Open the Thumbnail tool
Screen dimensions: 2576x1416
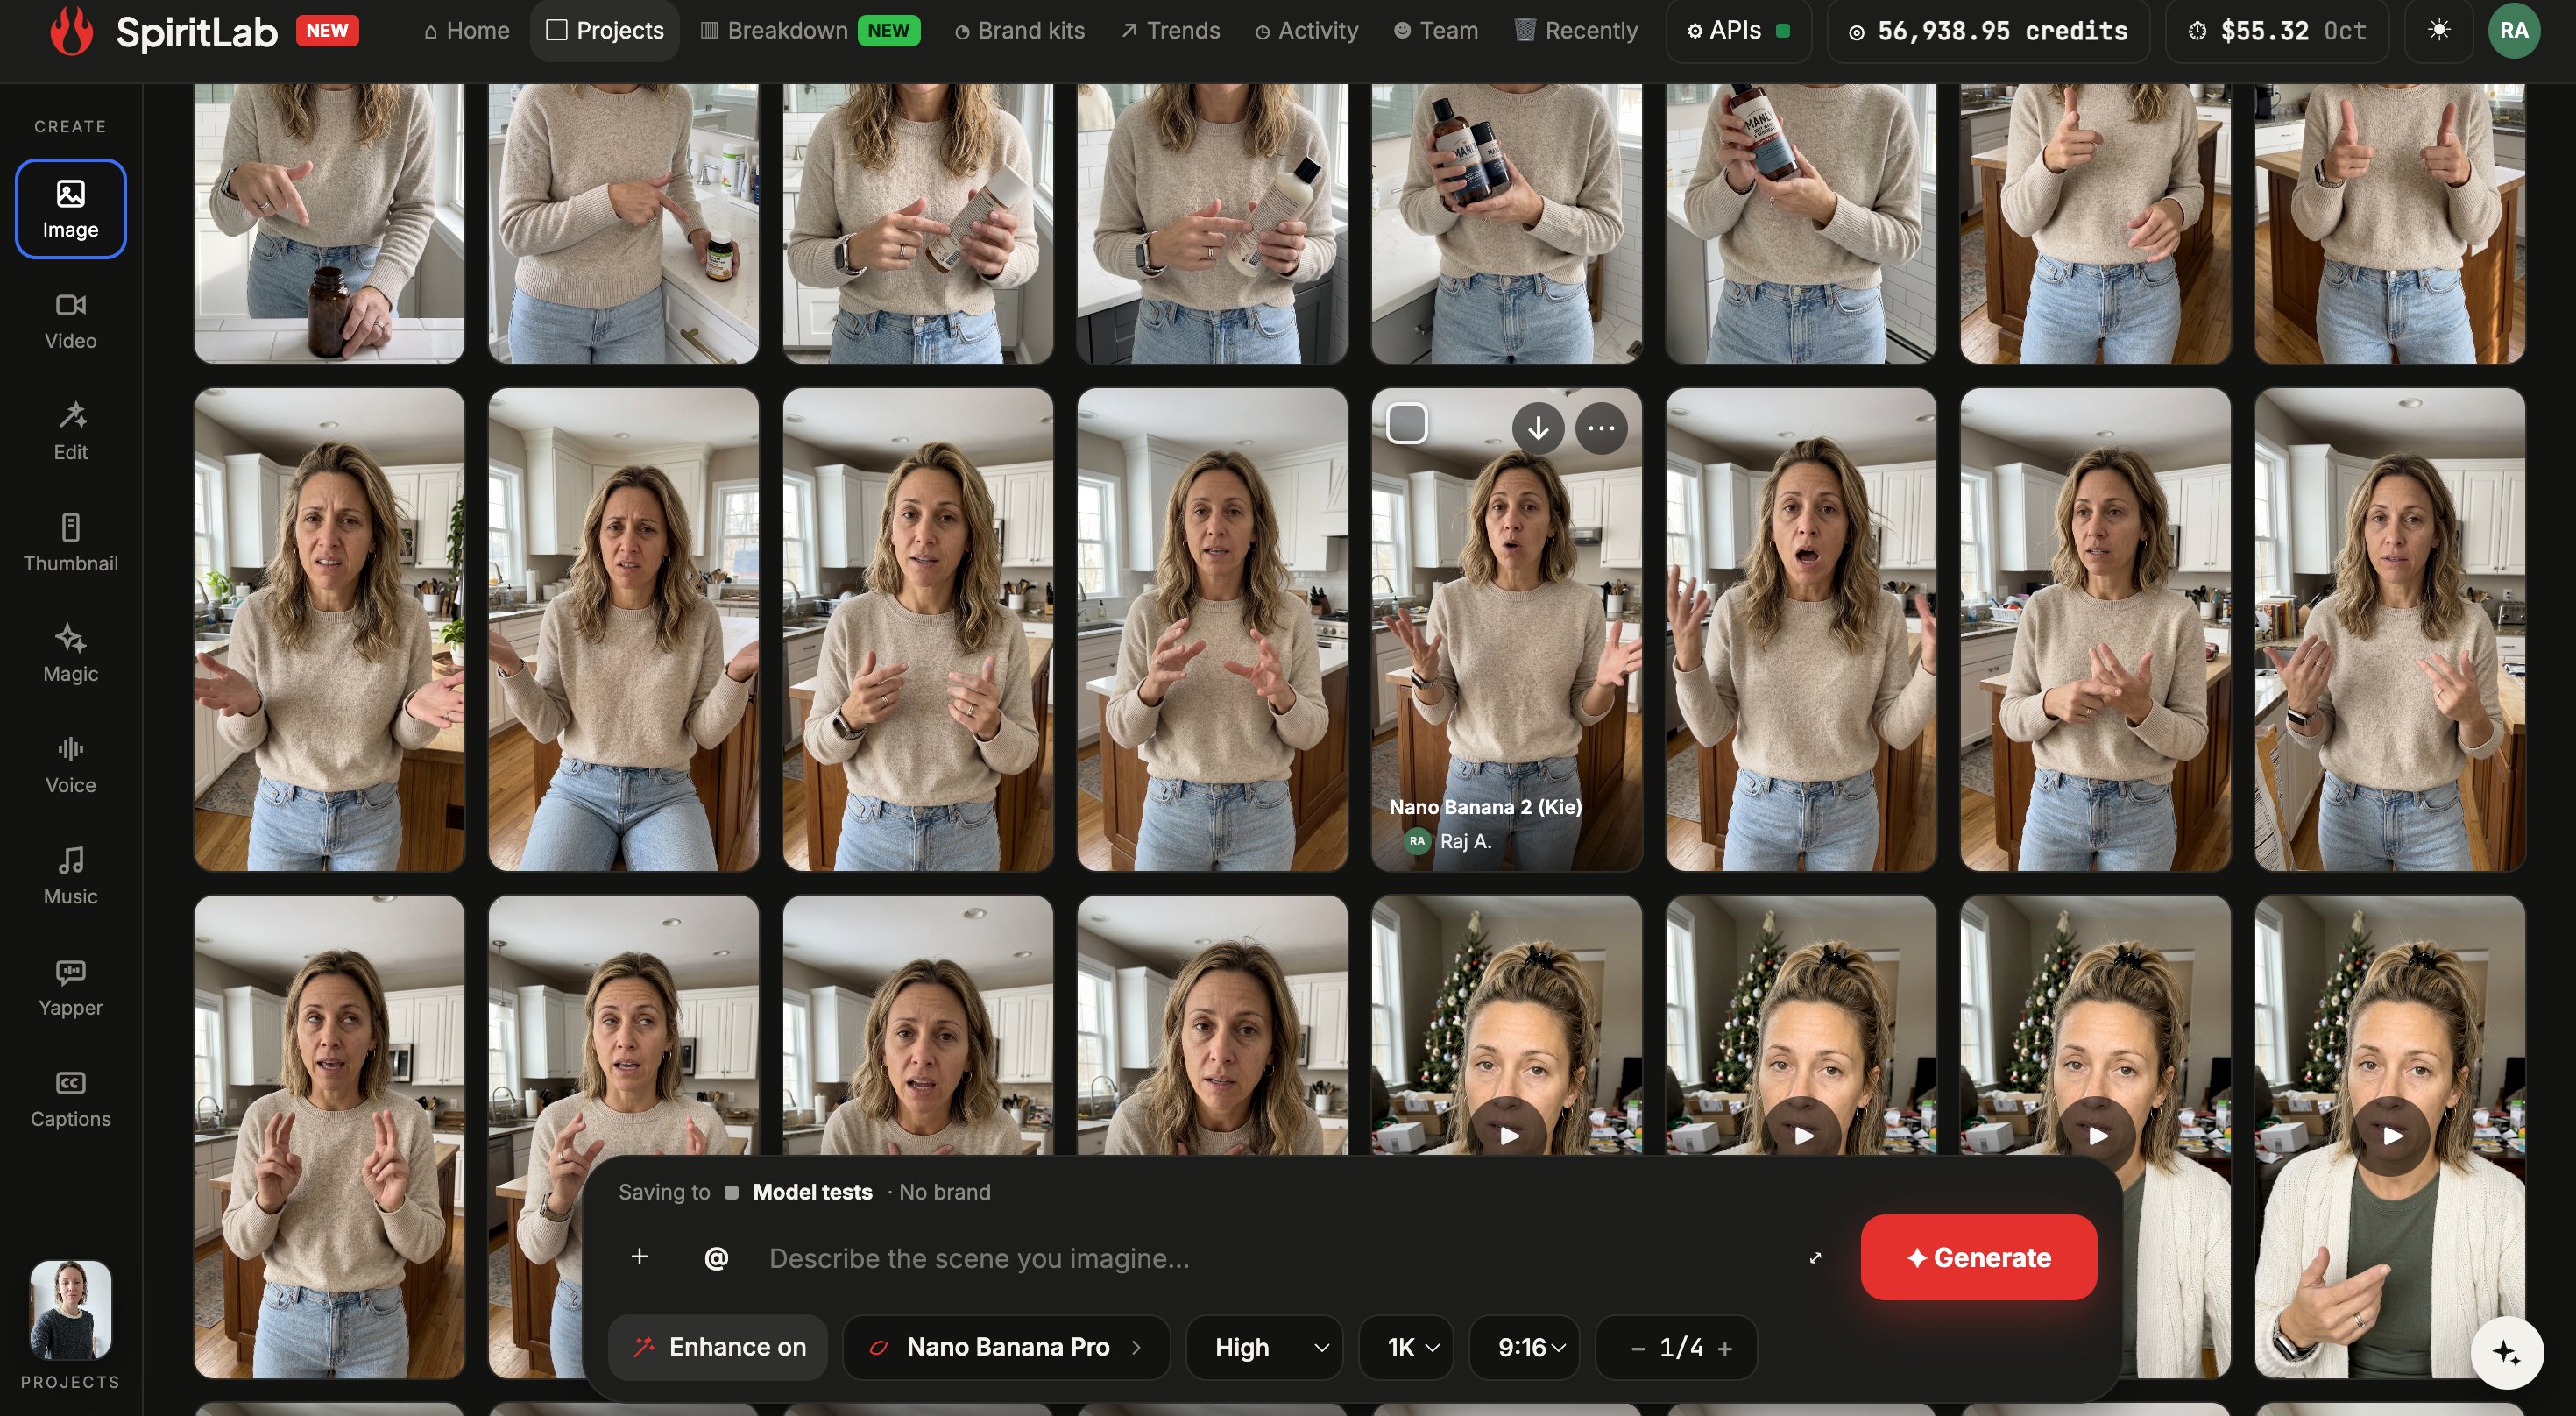pyautogui.click(x=70, y=542)
